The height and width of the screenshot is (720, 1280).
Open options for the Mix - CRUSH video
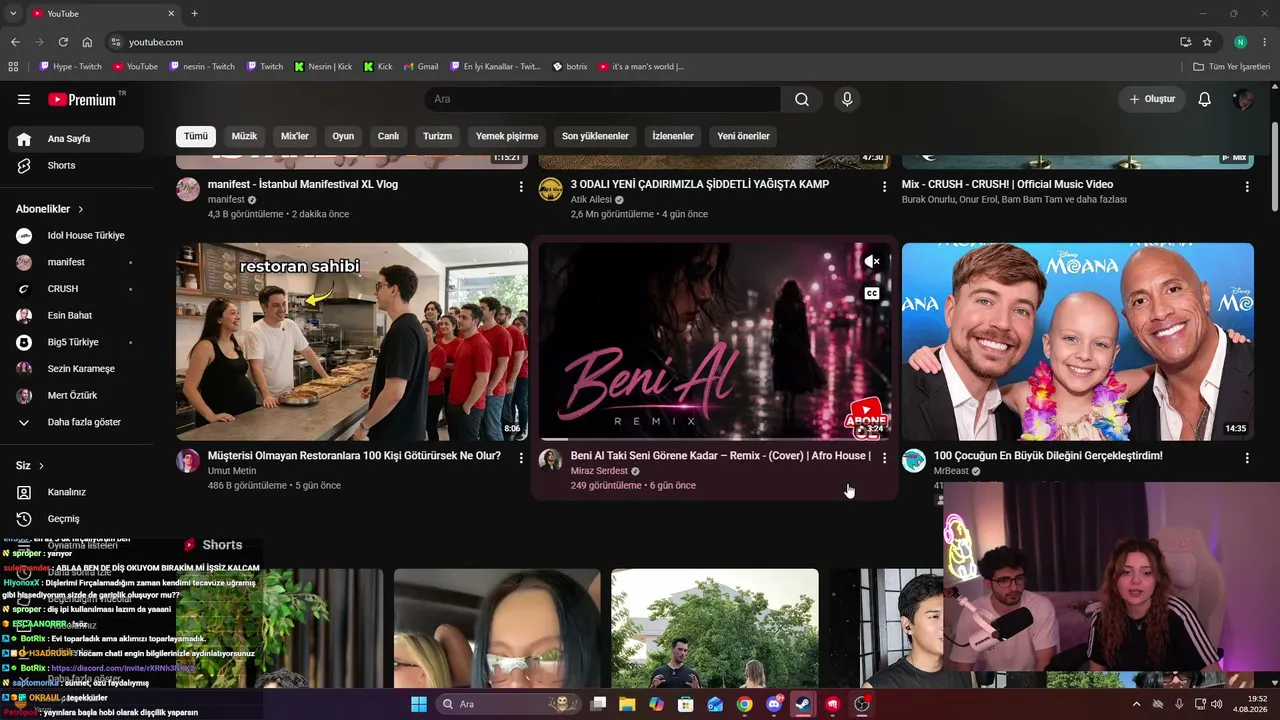coord(1247,187)
